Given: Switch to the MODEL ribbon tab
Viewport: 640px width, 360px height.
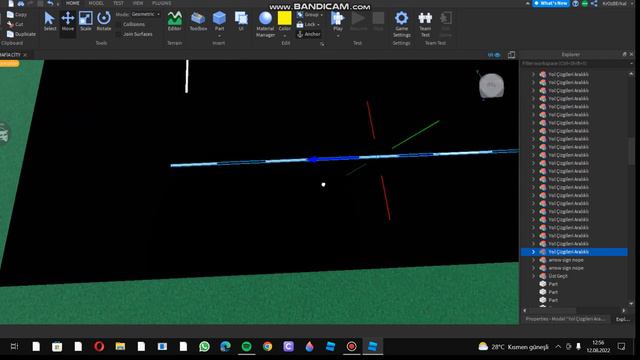Looking at the screenshot, I should click(x=96, y=3).
